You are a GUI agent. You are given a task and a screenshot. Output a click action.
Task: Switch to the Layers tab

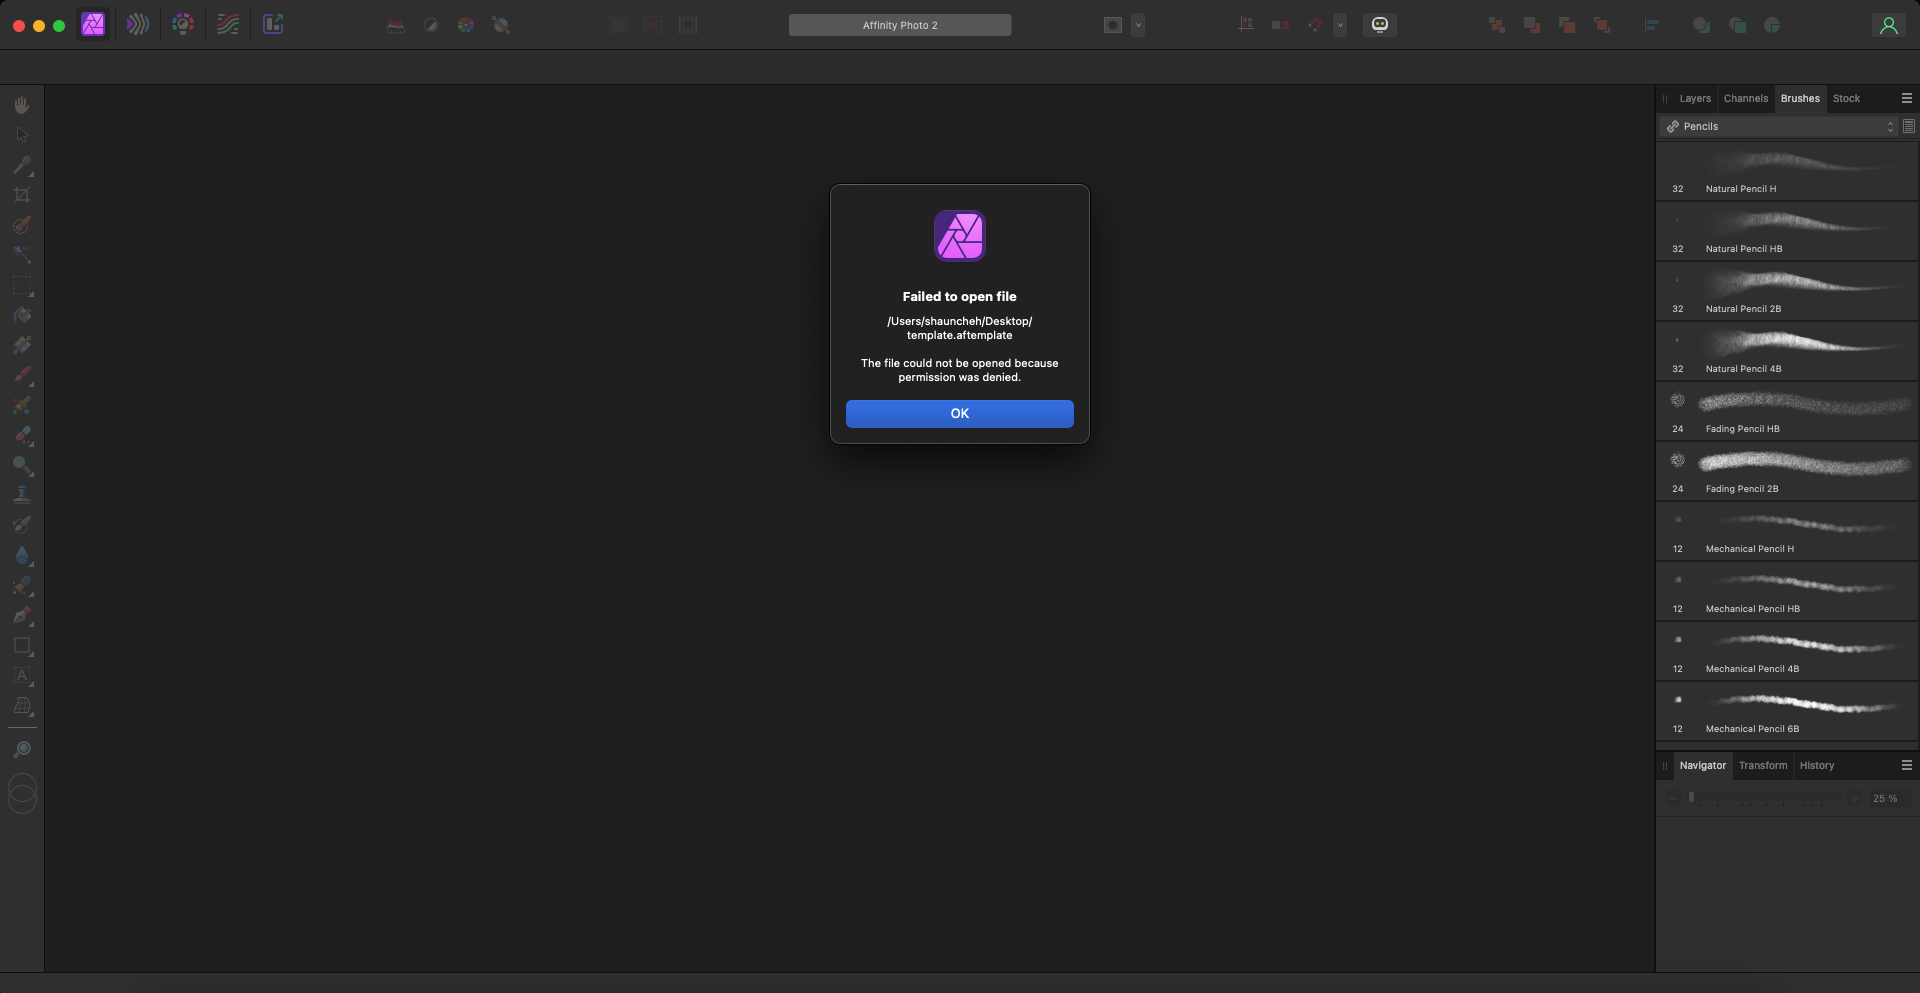point(1694,98)
